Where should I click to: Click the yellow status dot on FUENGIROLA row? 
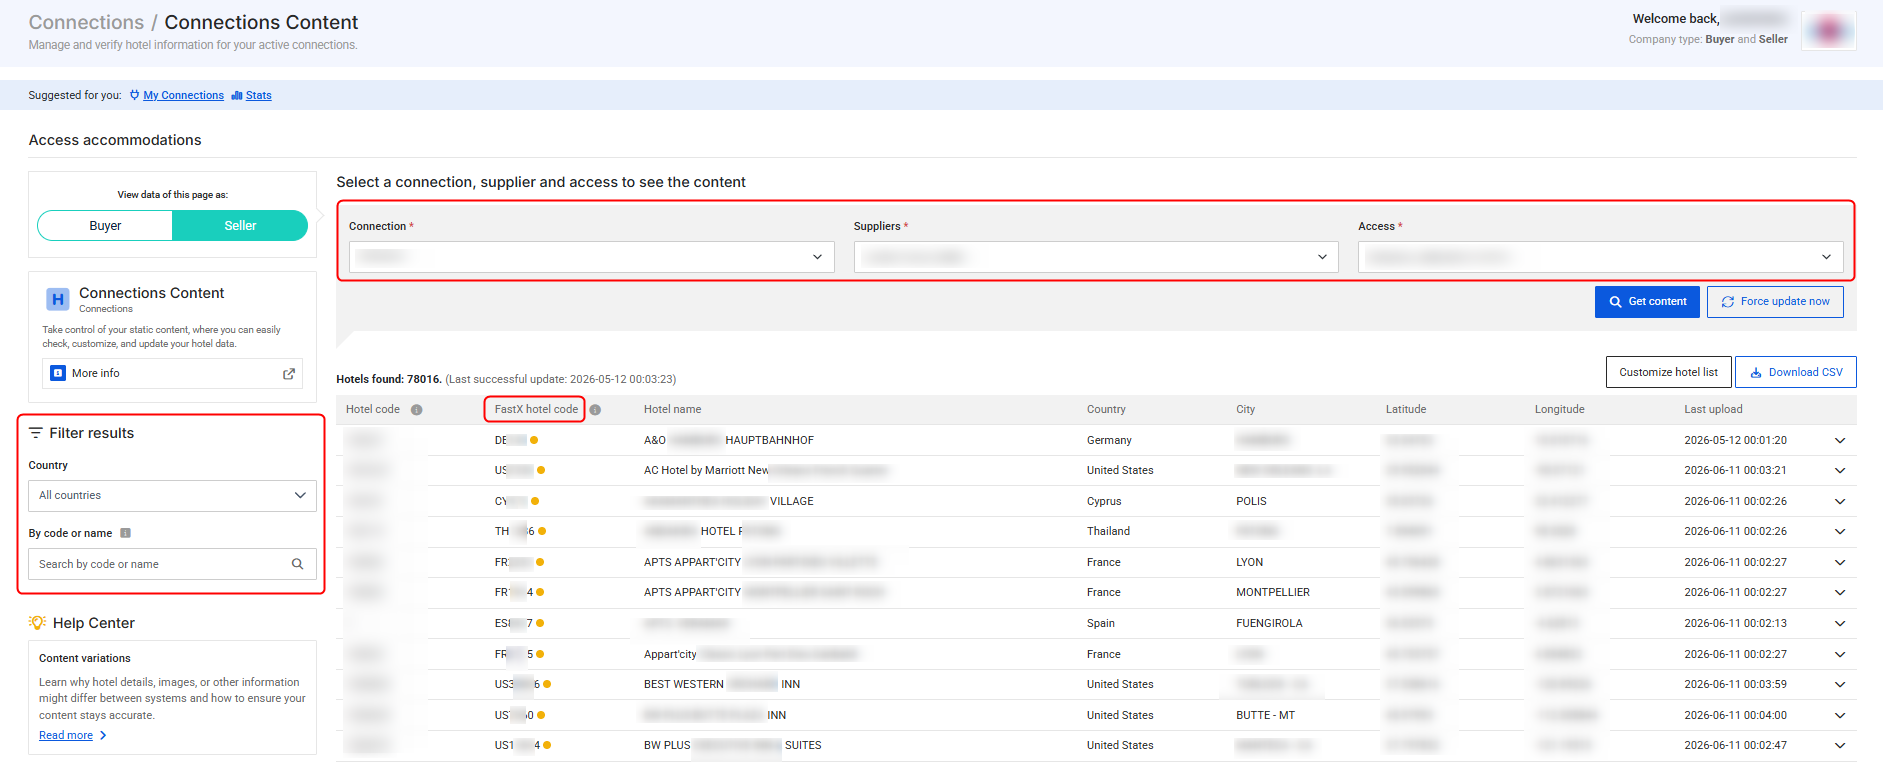540,623
